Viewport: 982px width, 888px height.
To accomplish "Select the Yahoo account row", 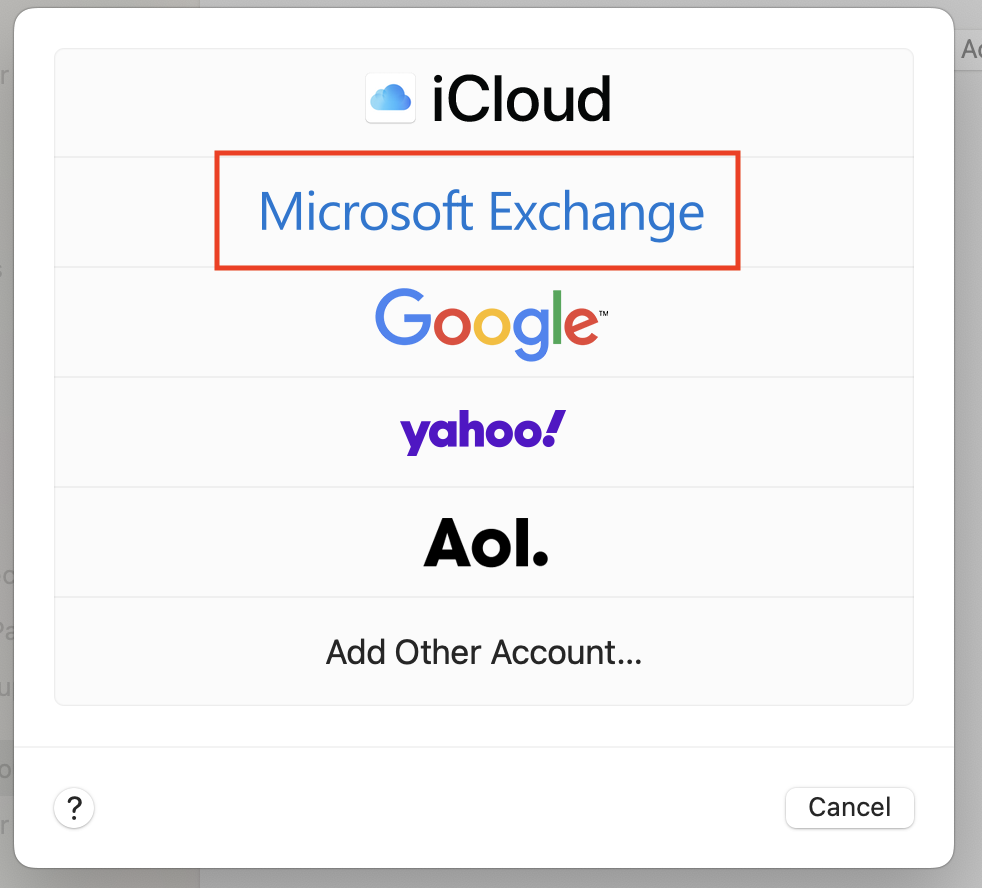I will pyautogui.click(x=483, y=432).
